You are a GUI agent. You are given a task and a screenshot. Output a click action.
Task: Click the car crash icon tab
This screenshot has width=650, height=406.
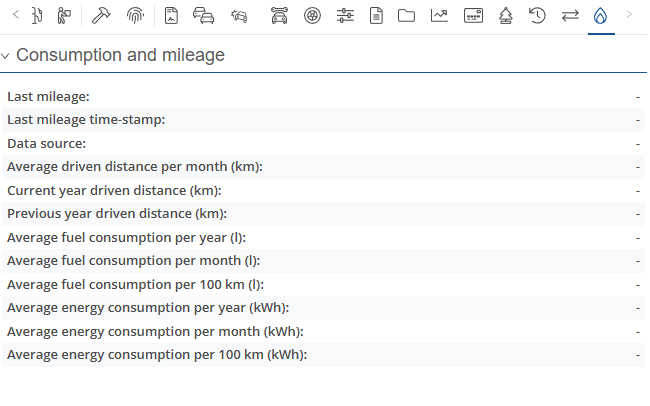239,15
